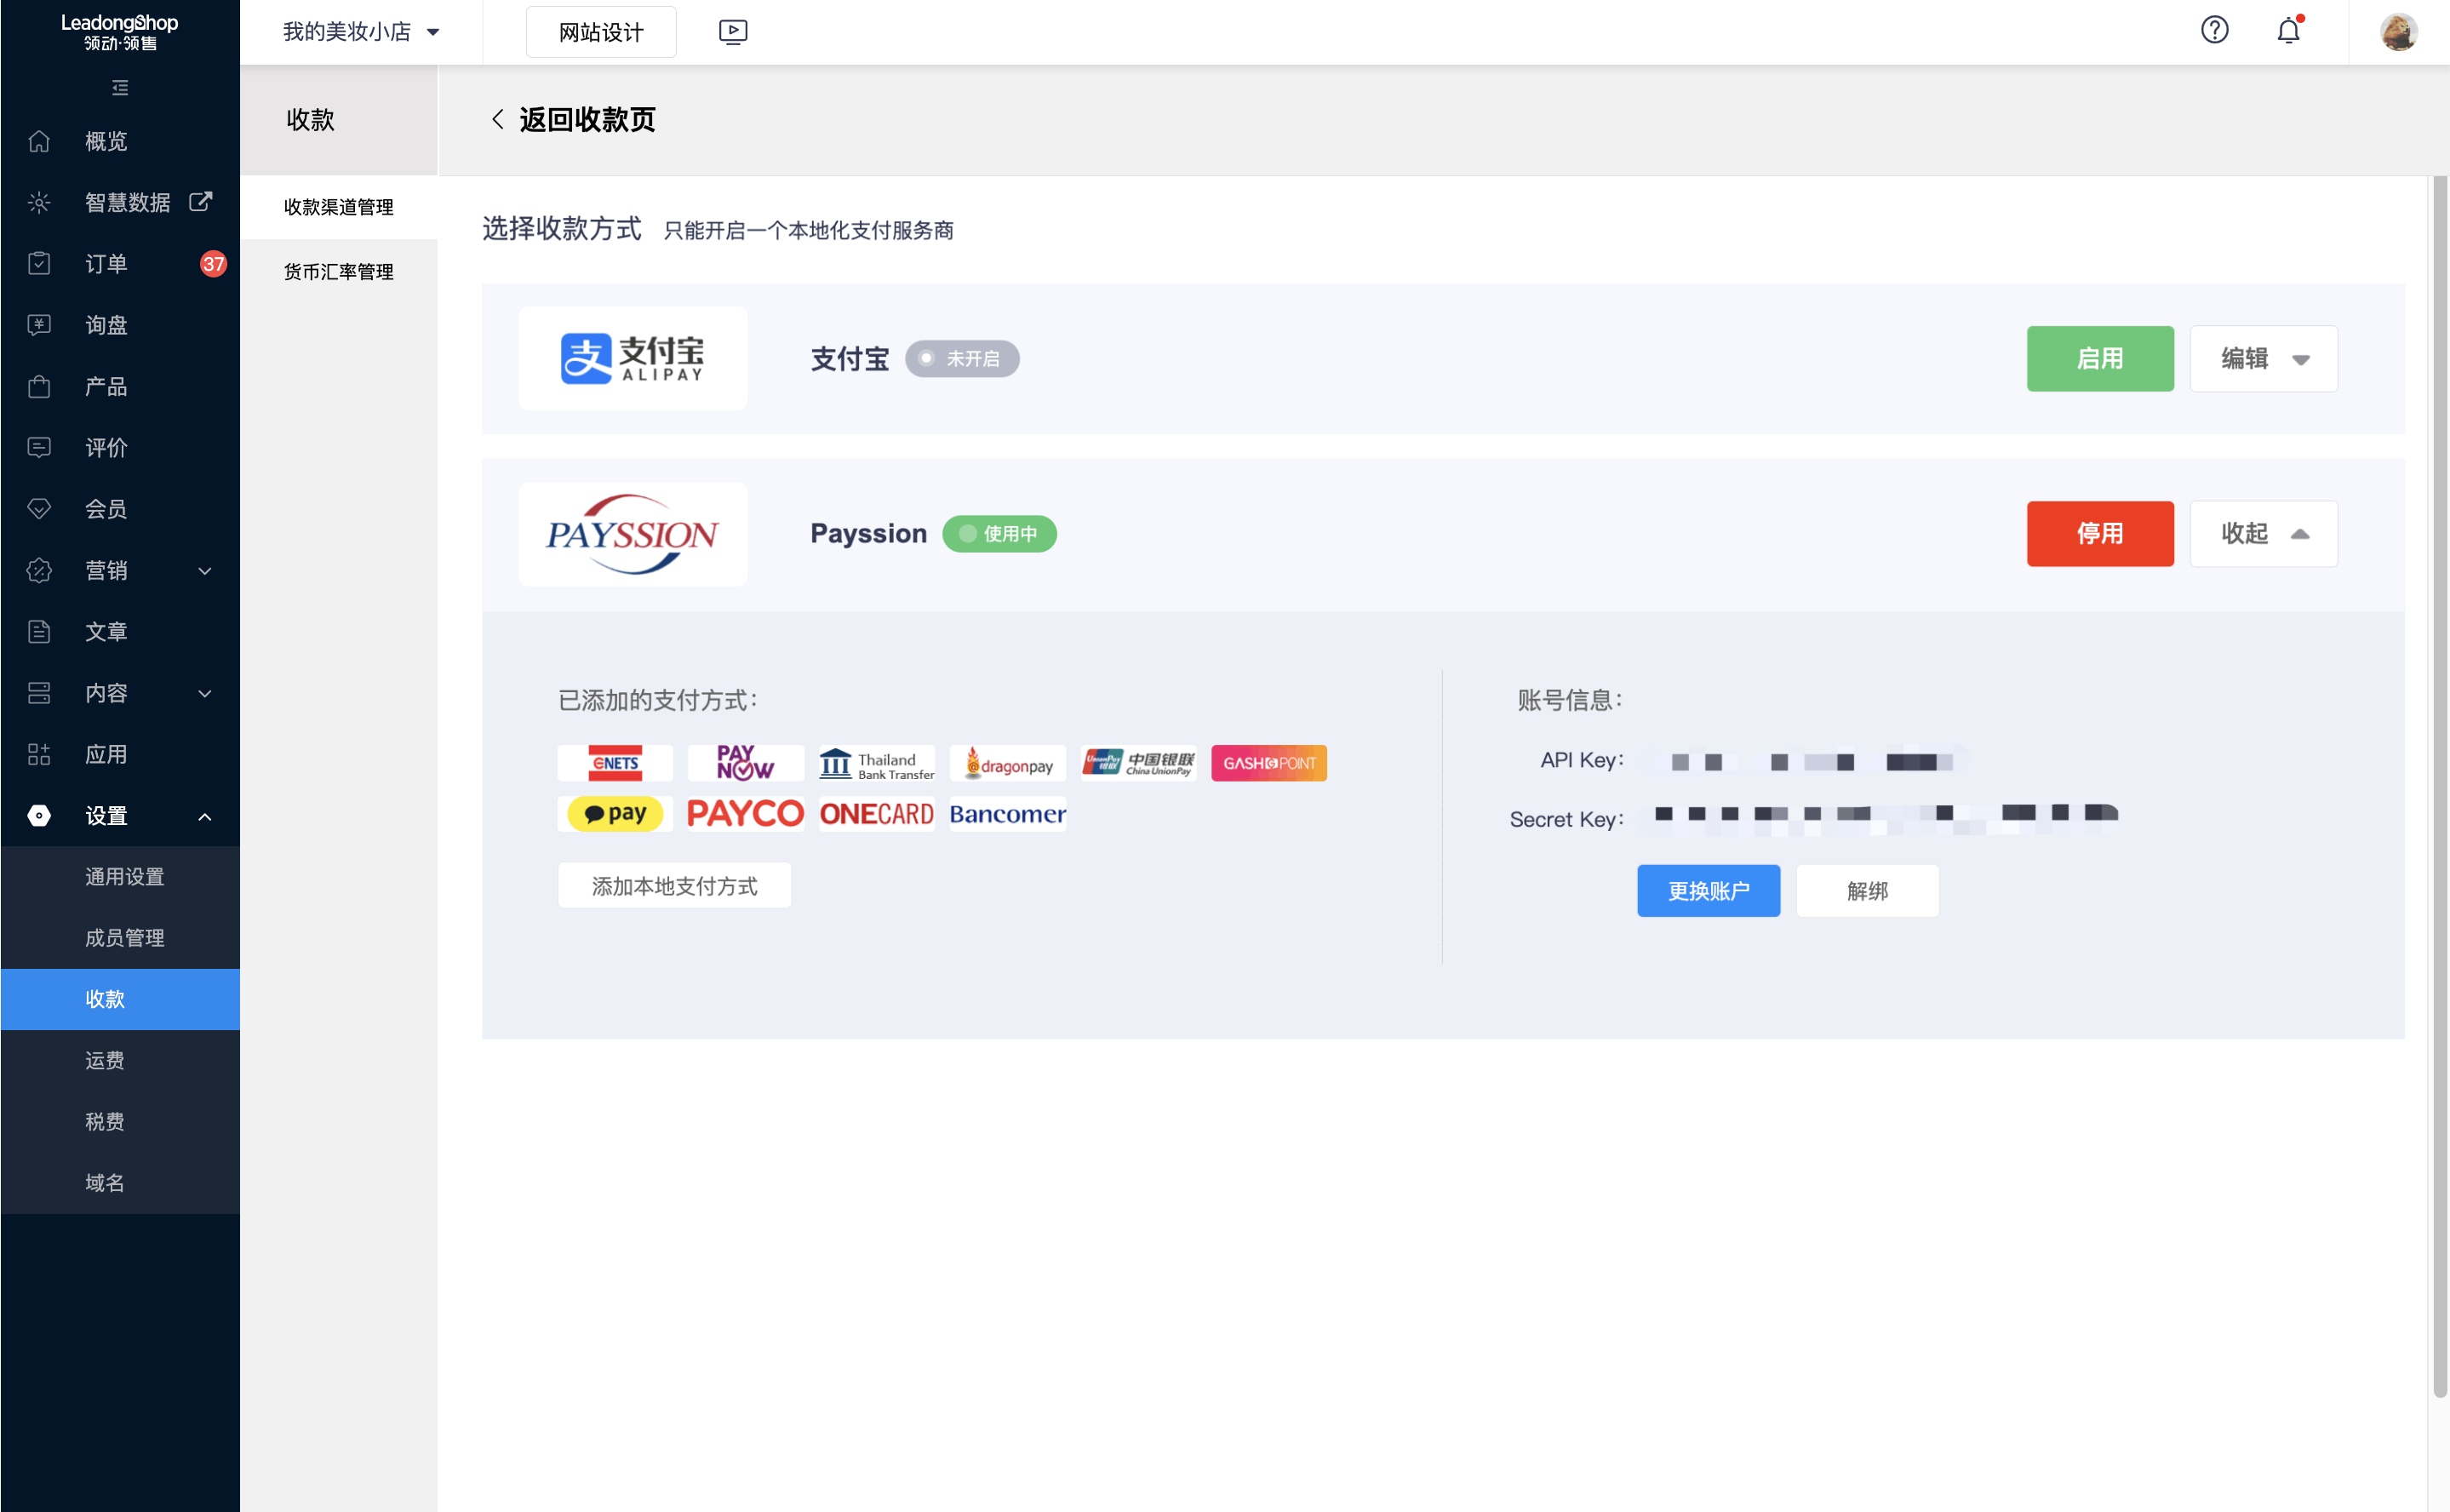2450x1512 pixels.
Task: Click the 更换账户 button
Action: click(x=1708, y=890)
